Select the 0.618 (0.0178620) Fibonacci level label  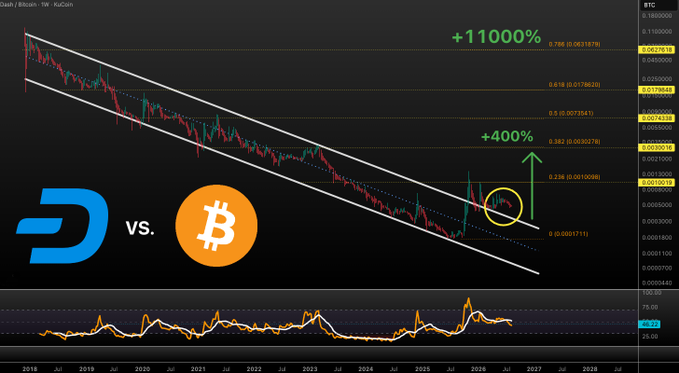coord(574,84)
